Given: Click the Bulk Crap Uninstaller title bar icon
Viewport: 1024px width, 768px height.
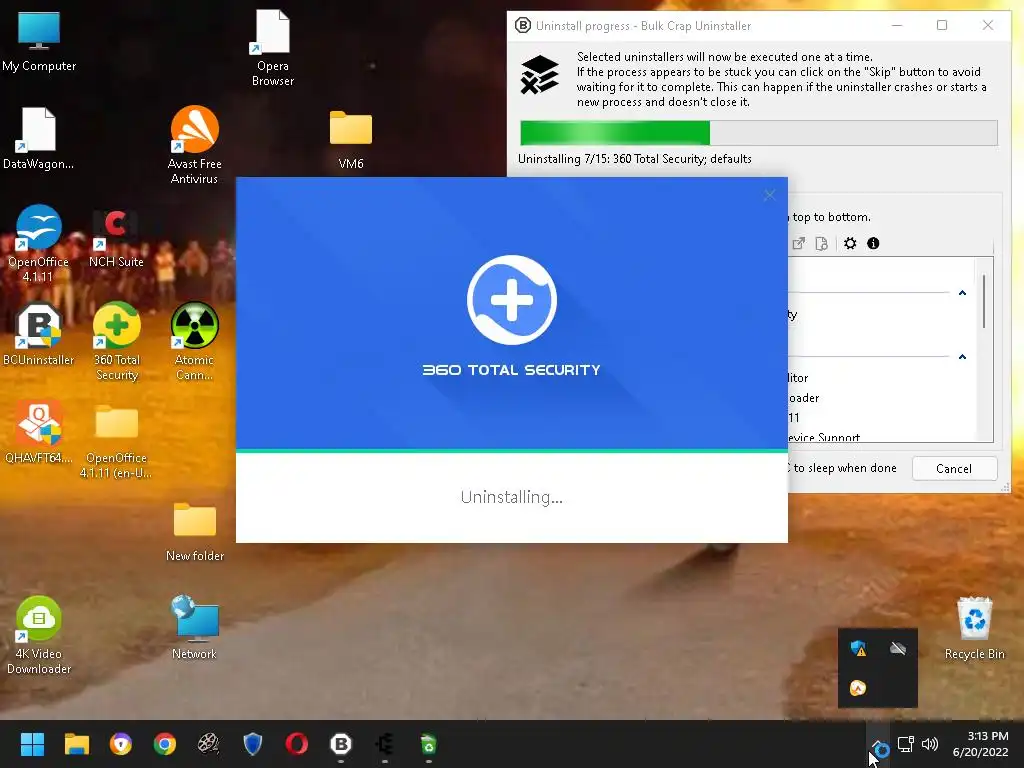Looking at the screenshot, I should point(522,25).
